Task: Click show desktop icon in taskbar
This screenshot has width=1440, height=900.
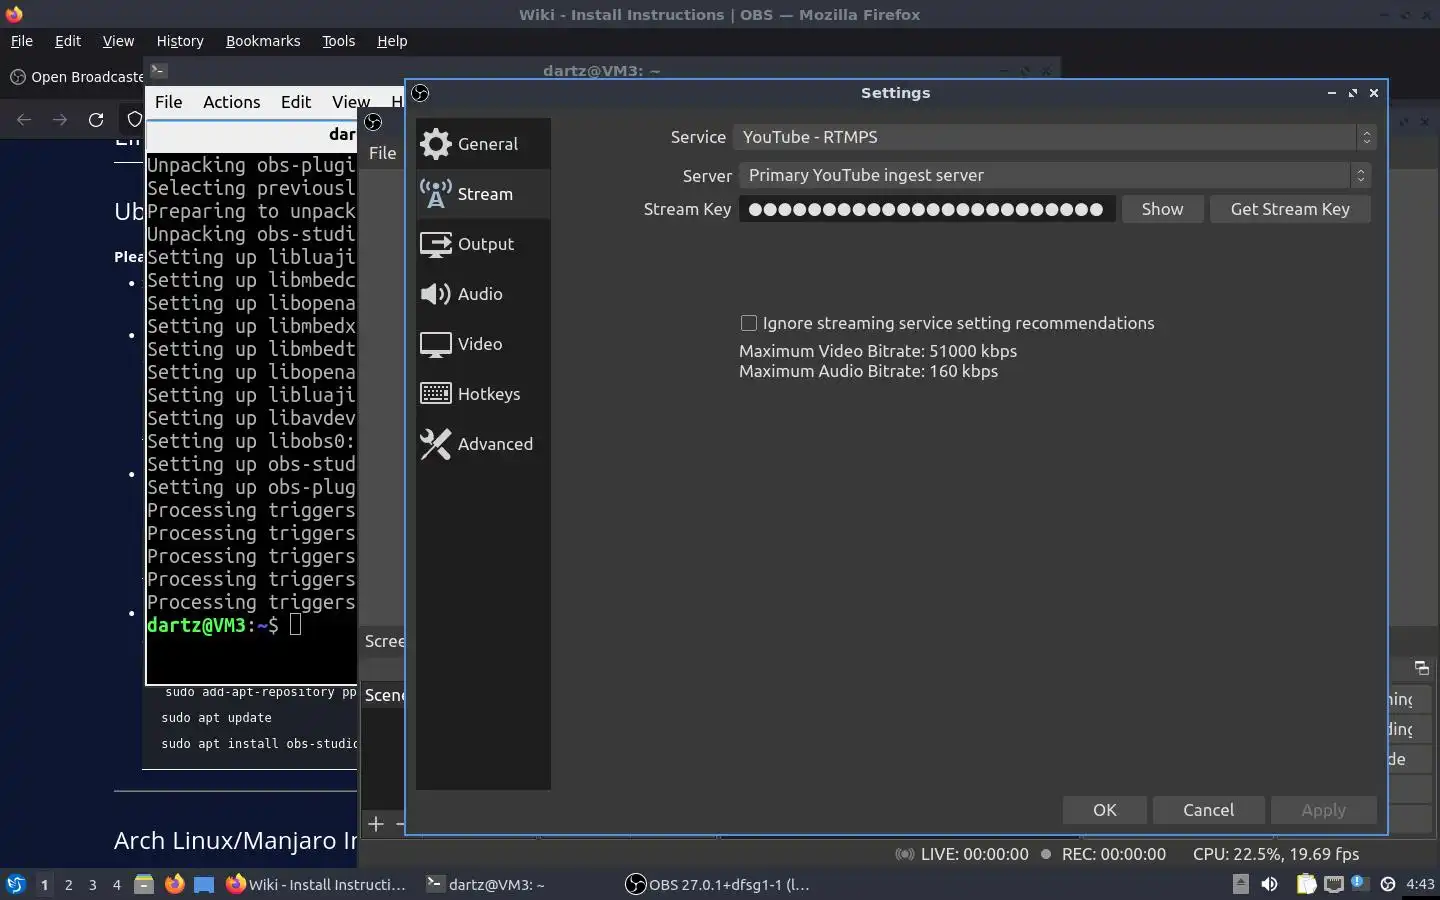Action: click(x=204, y=884)
